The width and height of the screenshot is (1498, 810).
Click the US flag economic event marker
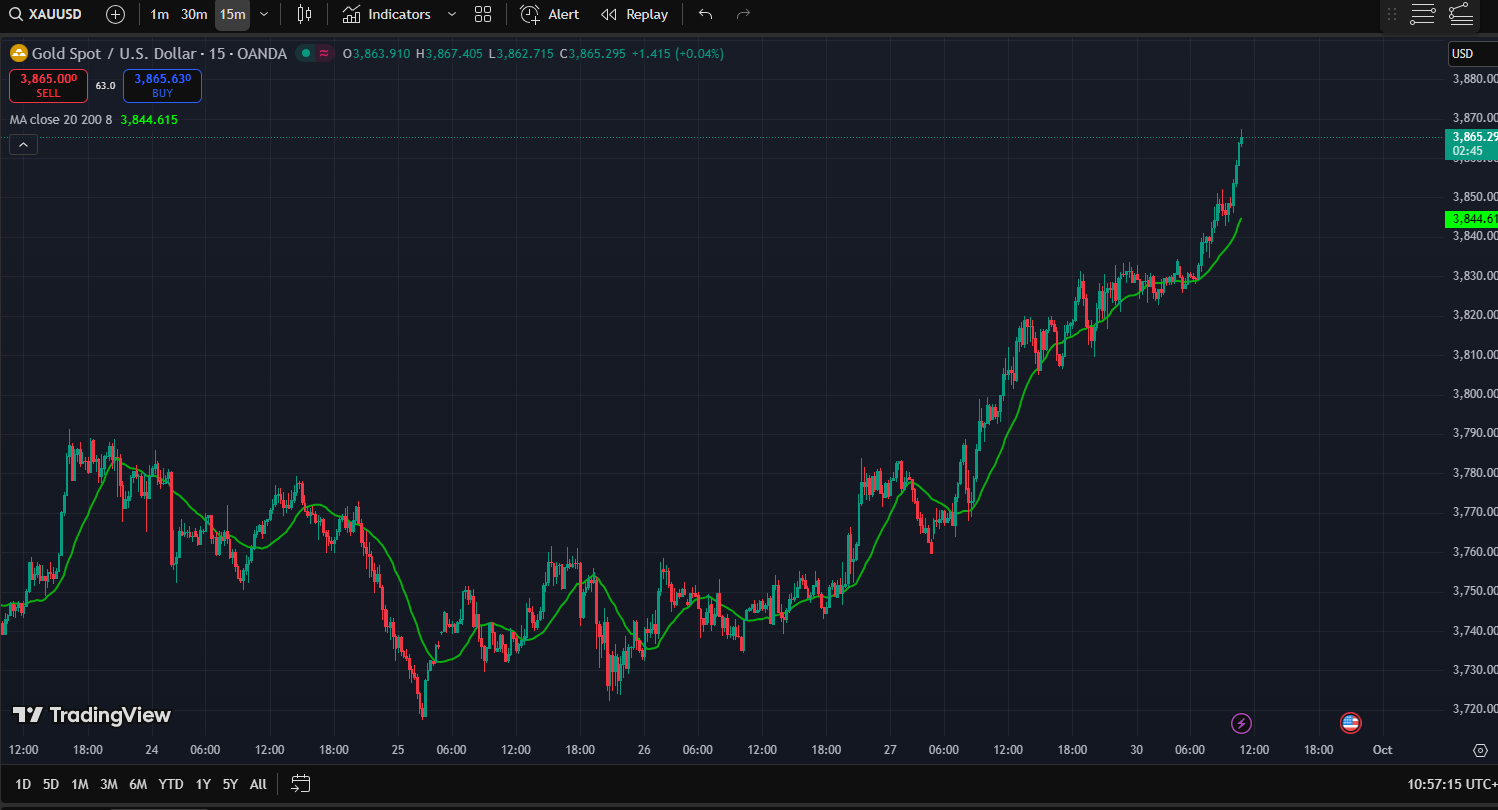tap(1351, 723)
